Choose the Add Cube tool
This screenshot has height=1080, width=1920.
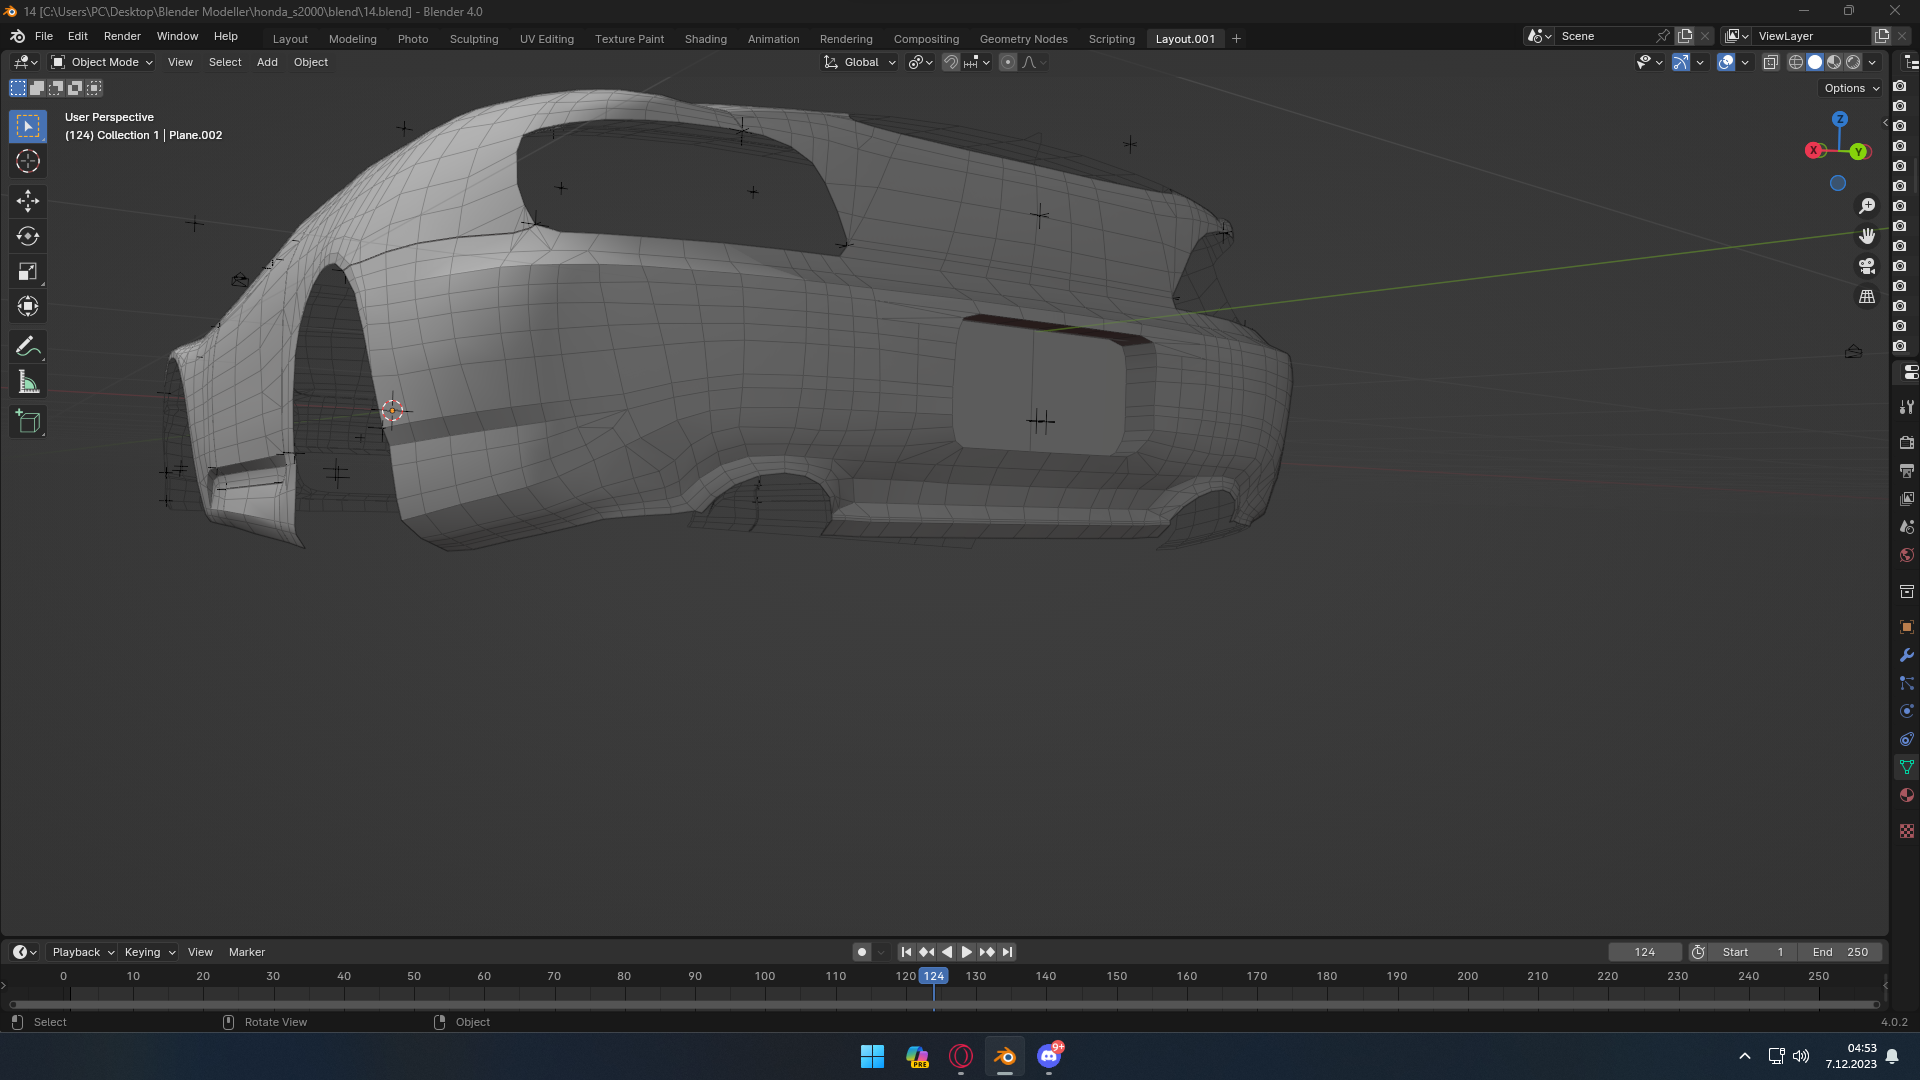[28, 422]
